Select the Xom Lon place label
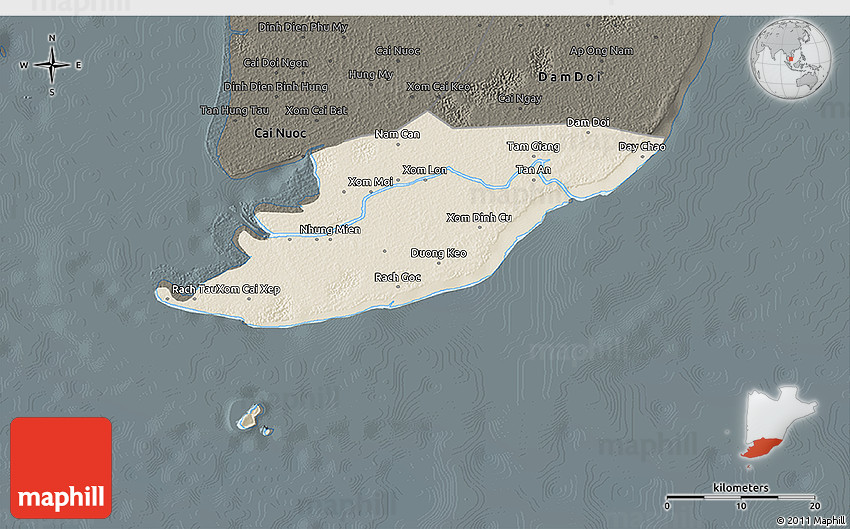Viewport: 850px width, 529px height. [424, 169]
